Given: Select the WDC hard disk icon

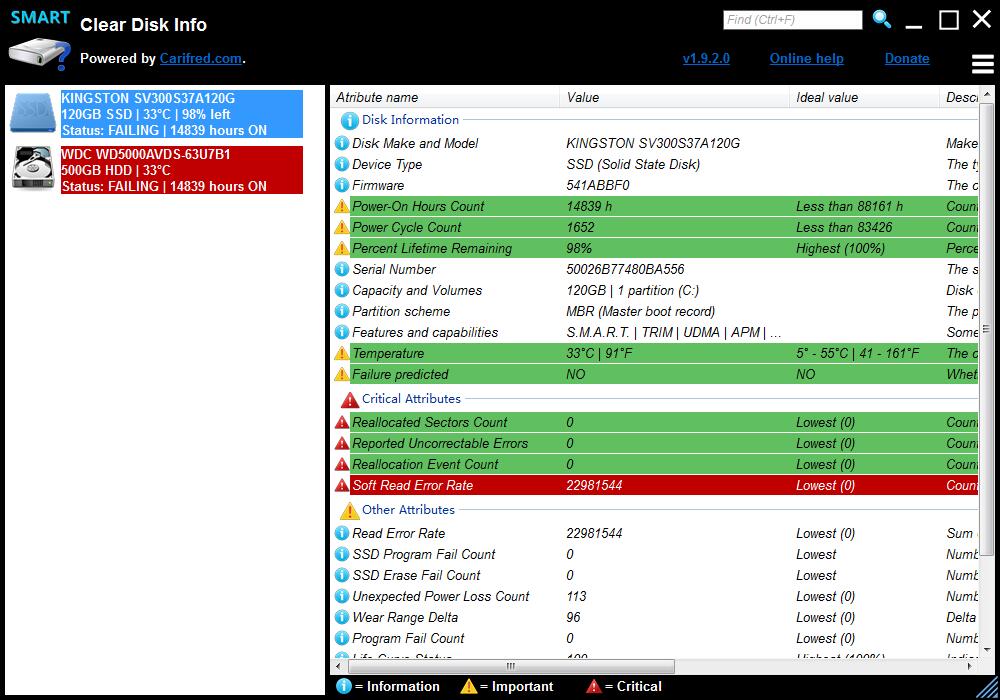Looking at the screenshot, I should point(33,169).
